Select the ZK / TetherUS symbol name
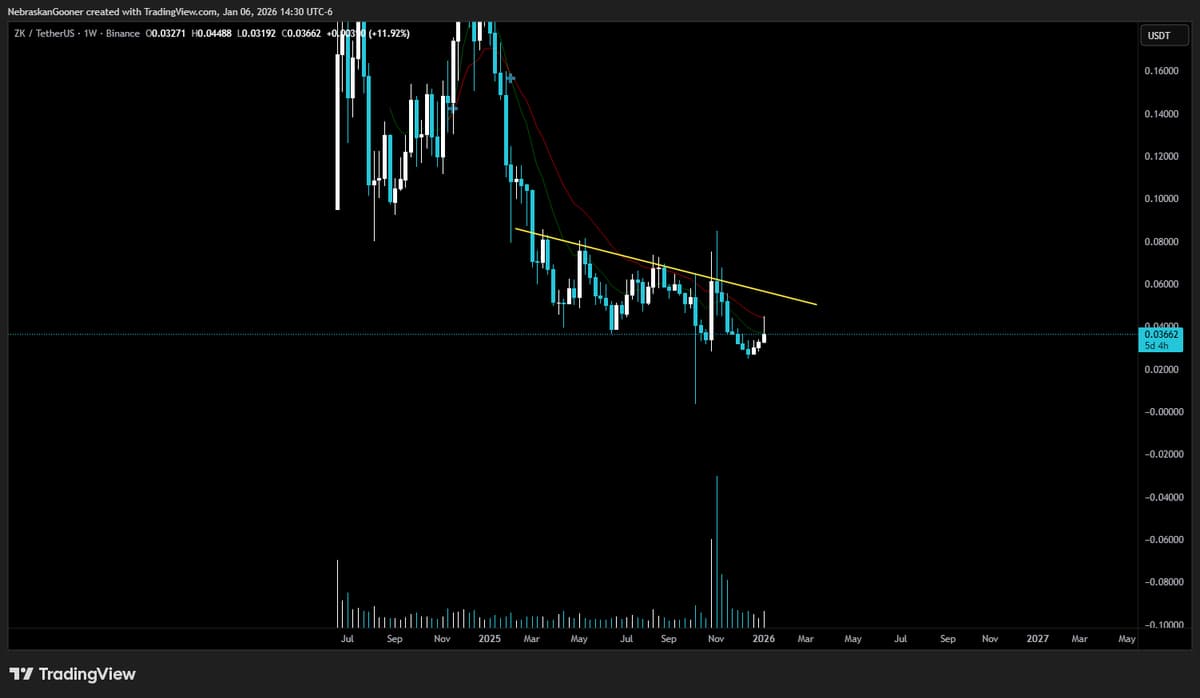This screenshot has width=1200, height=698. point(42,33)
